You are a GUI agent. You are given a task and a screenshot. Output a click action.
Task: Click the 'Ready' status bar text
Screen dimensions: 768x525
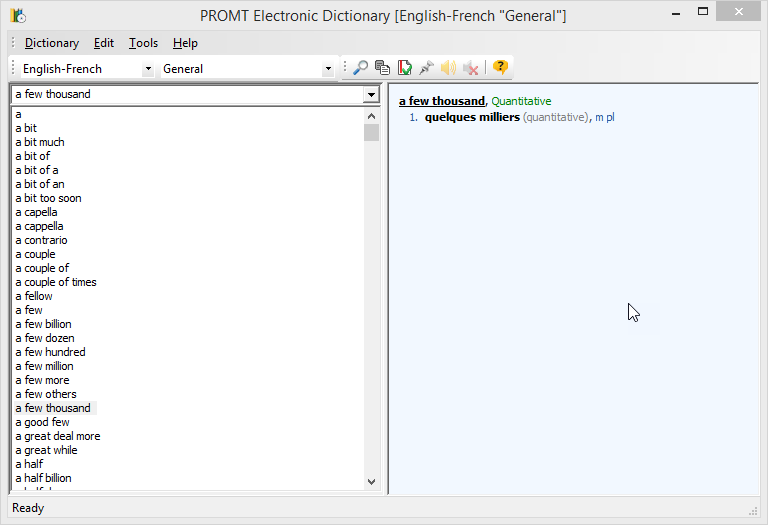28,508
